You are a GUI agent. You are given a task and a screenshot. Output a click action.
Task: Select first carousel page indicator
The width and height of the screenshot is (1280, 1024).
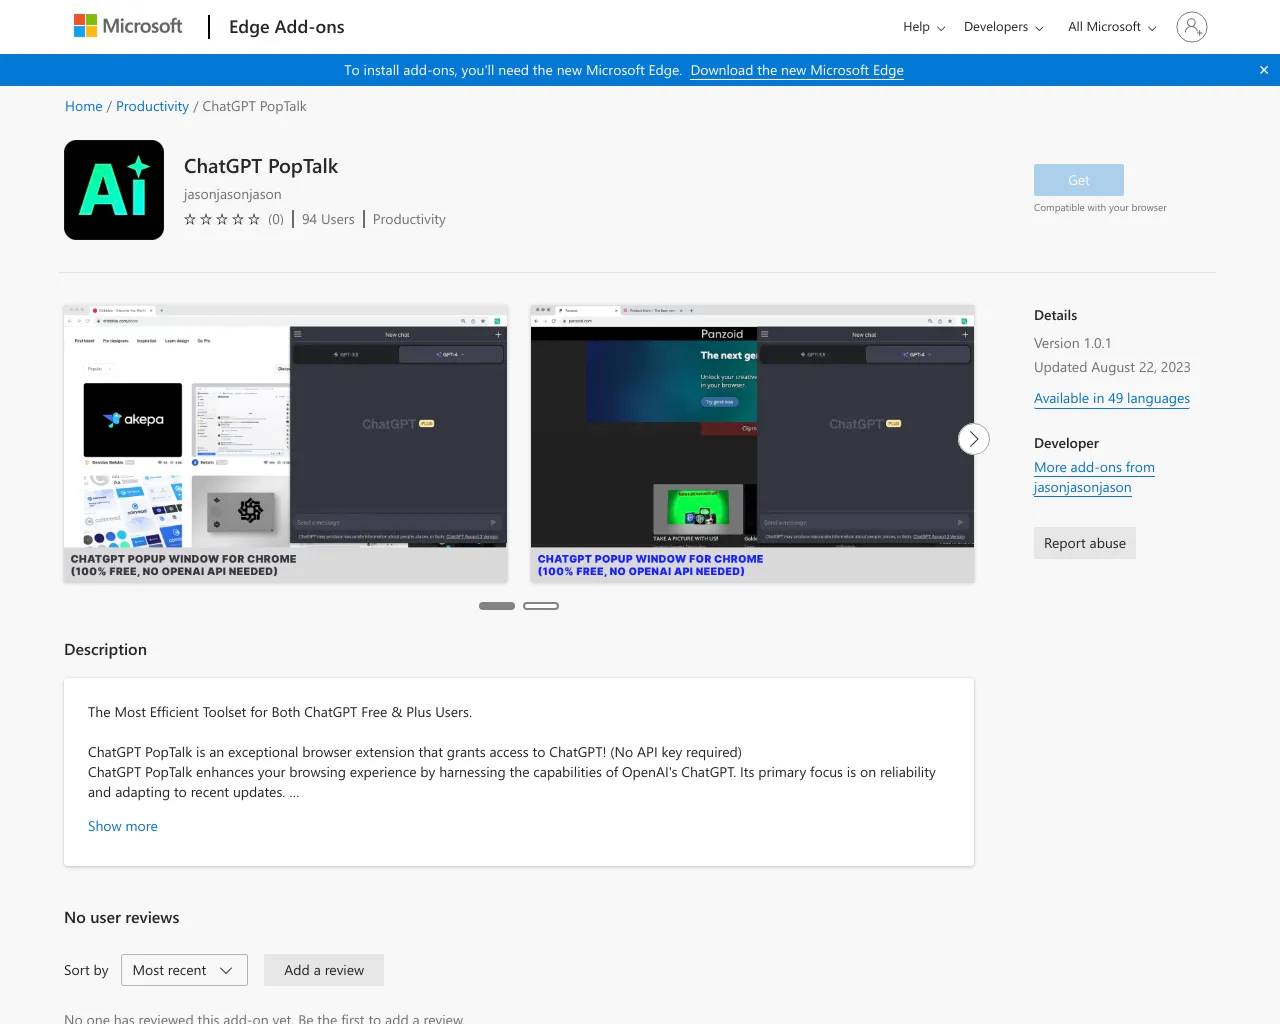tap(497, 606)
